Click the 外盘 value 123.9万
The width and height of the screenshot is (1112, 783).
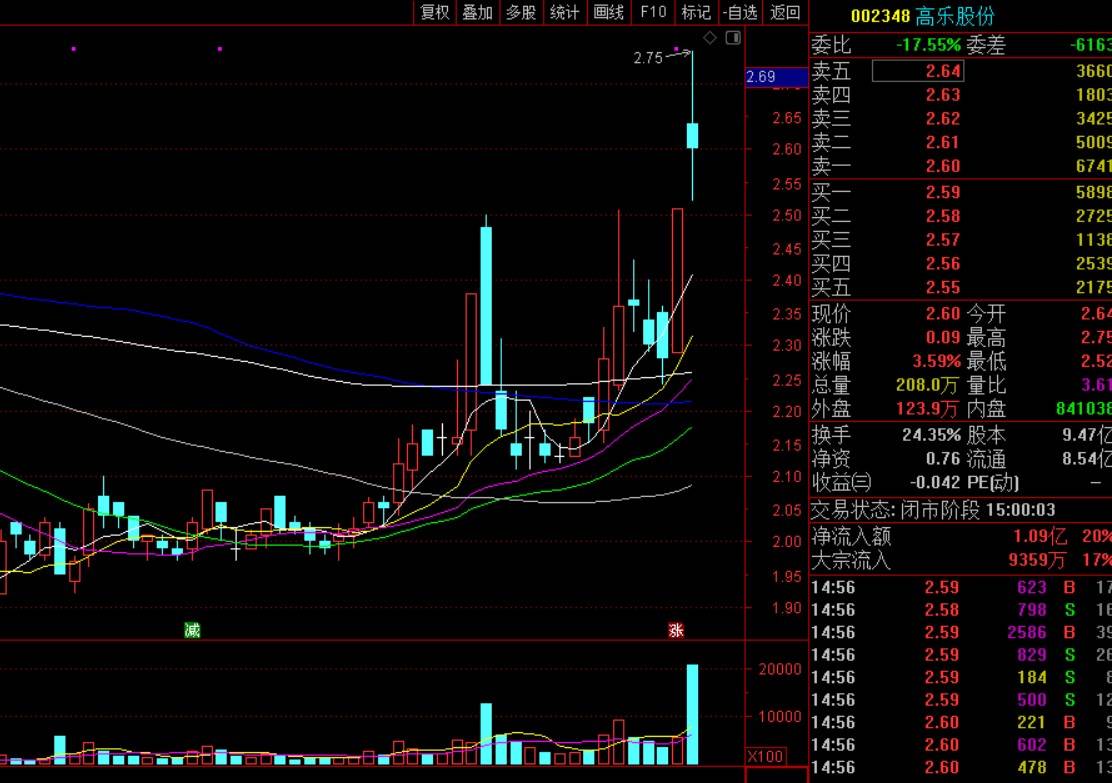(927, 409)
